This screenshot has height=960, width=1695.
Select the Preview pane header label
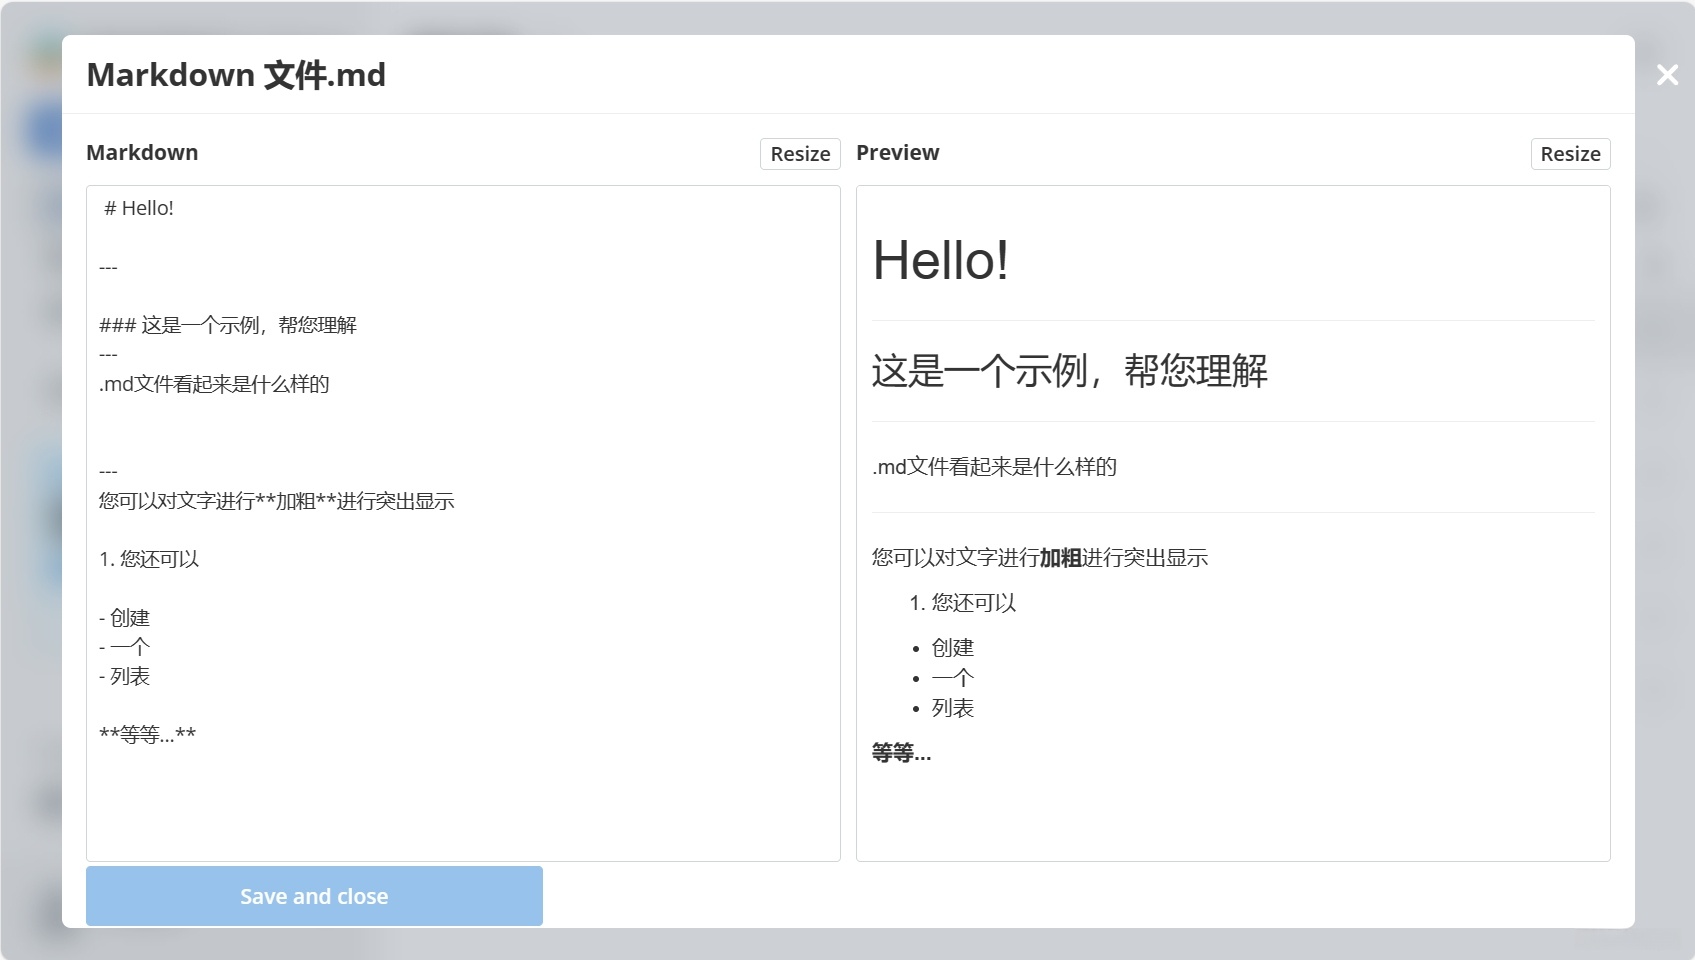[897, 152]
